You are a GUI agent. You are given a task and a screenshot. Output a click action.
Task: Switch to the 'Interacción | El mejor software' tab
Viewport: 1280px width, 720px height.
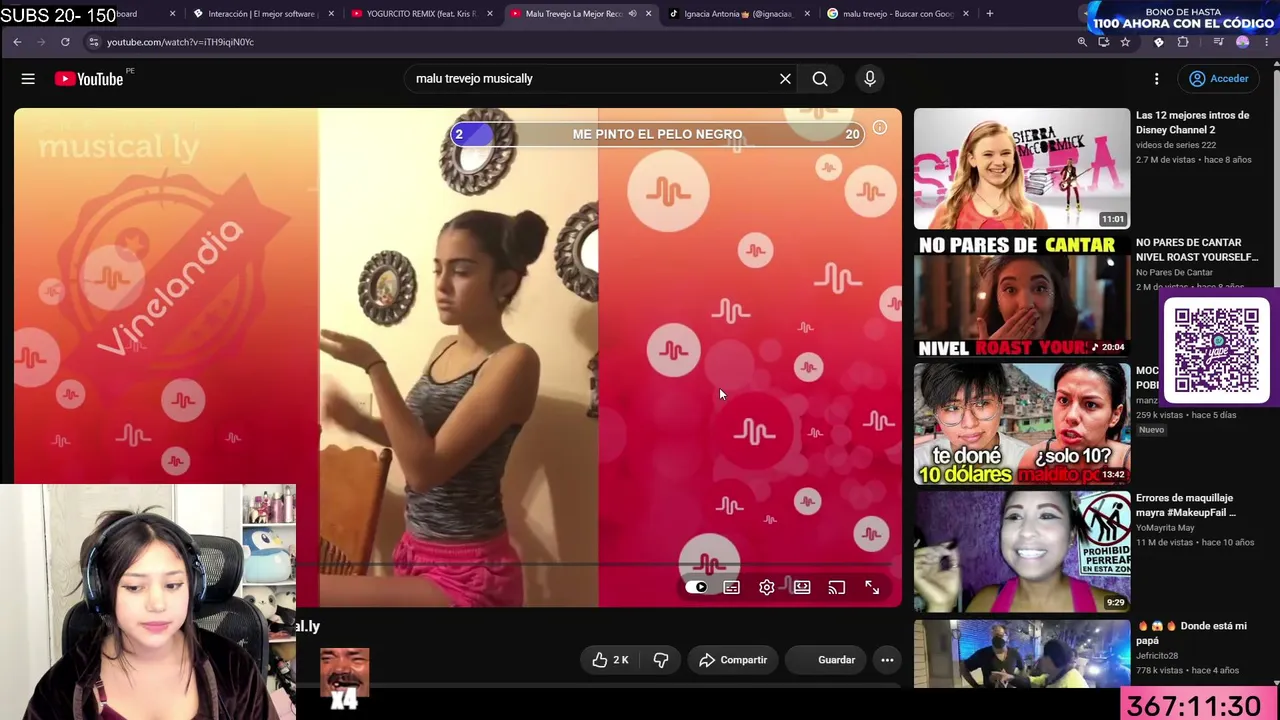pyautogui.click(x=262, y=14)
